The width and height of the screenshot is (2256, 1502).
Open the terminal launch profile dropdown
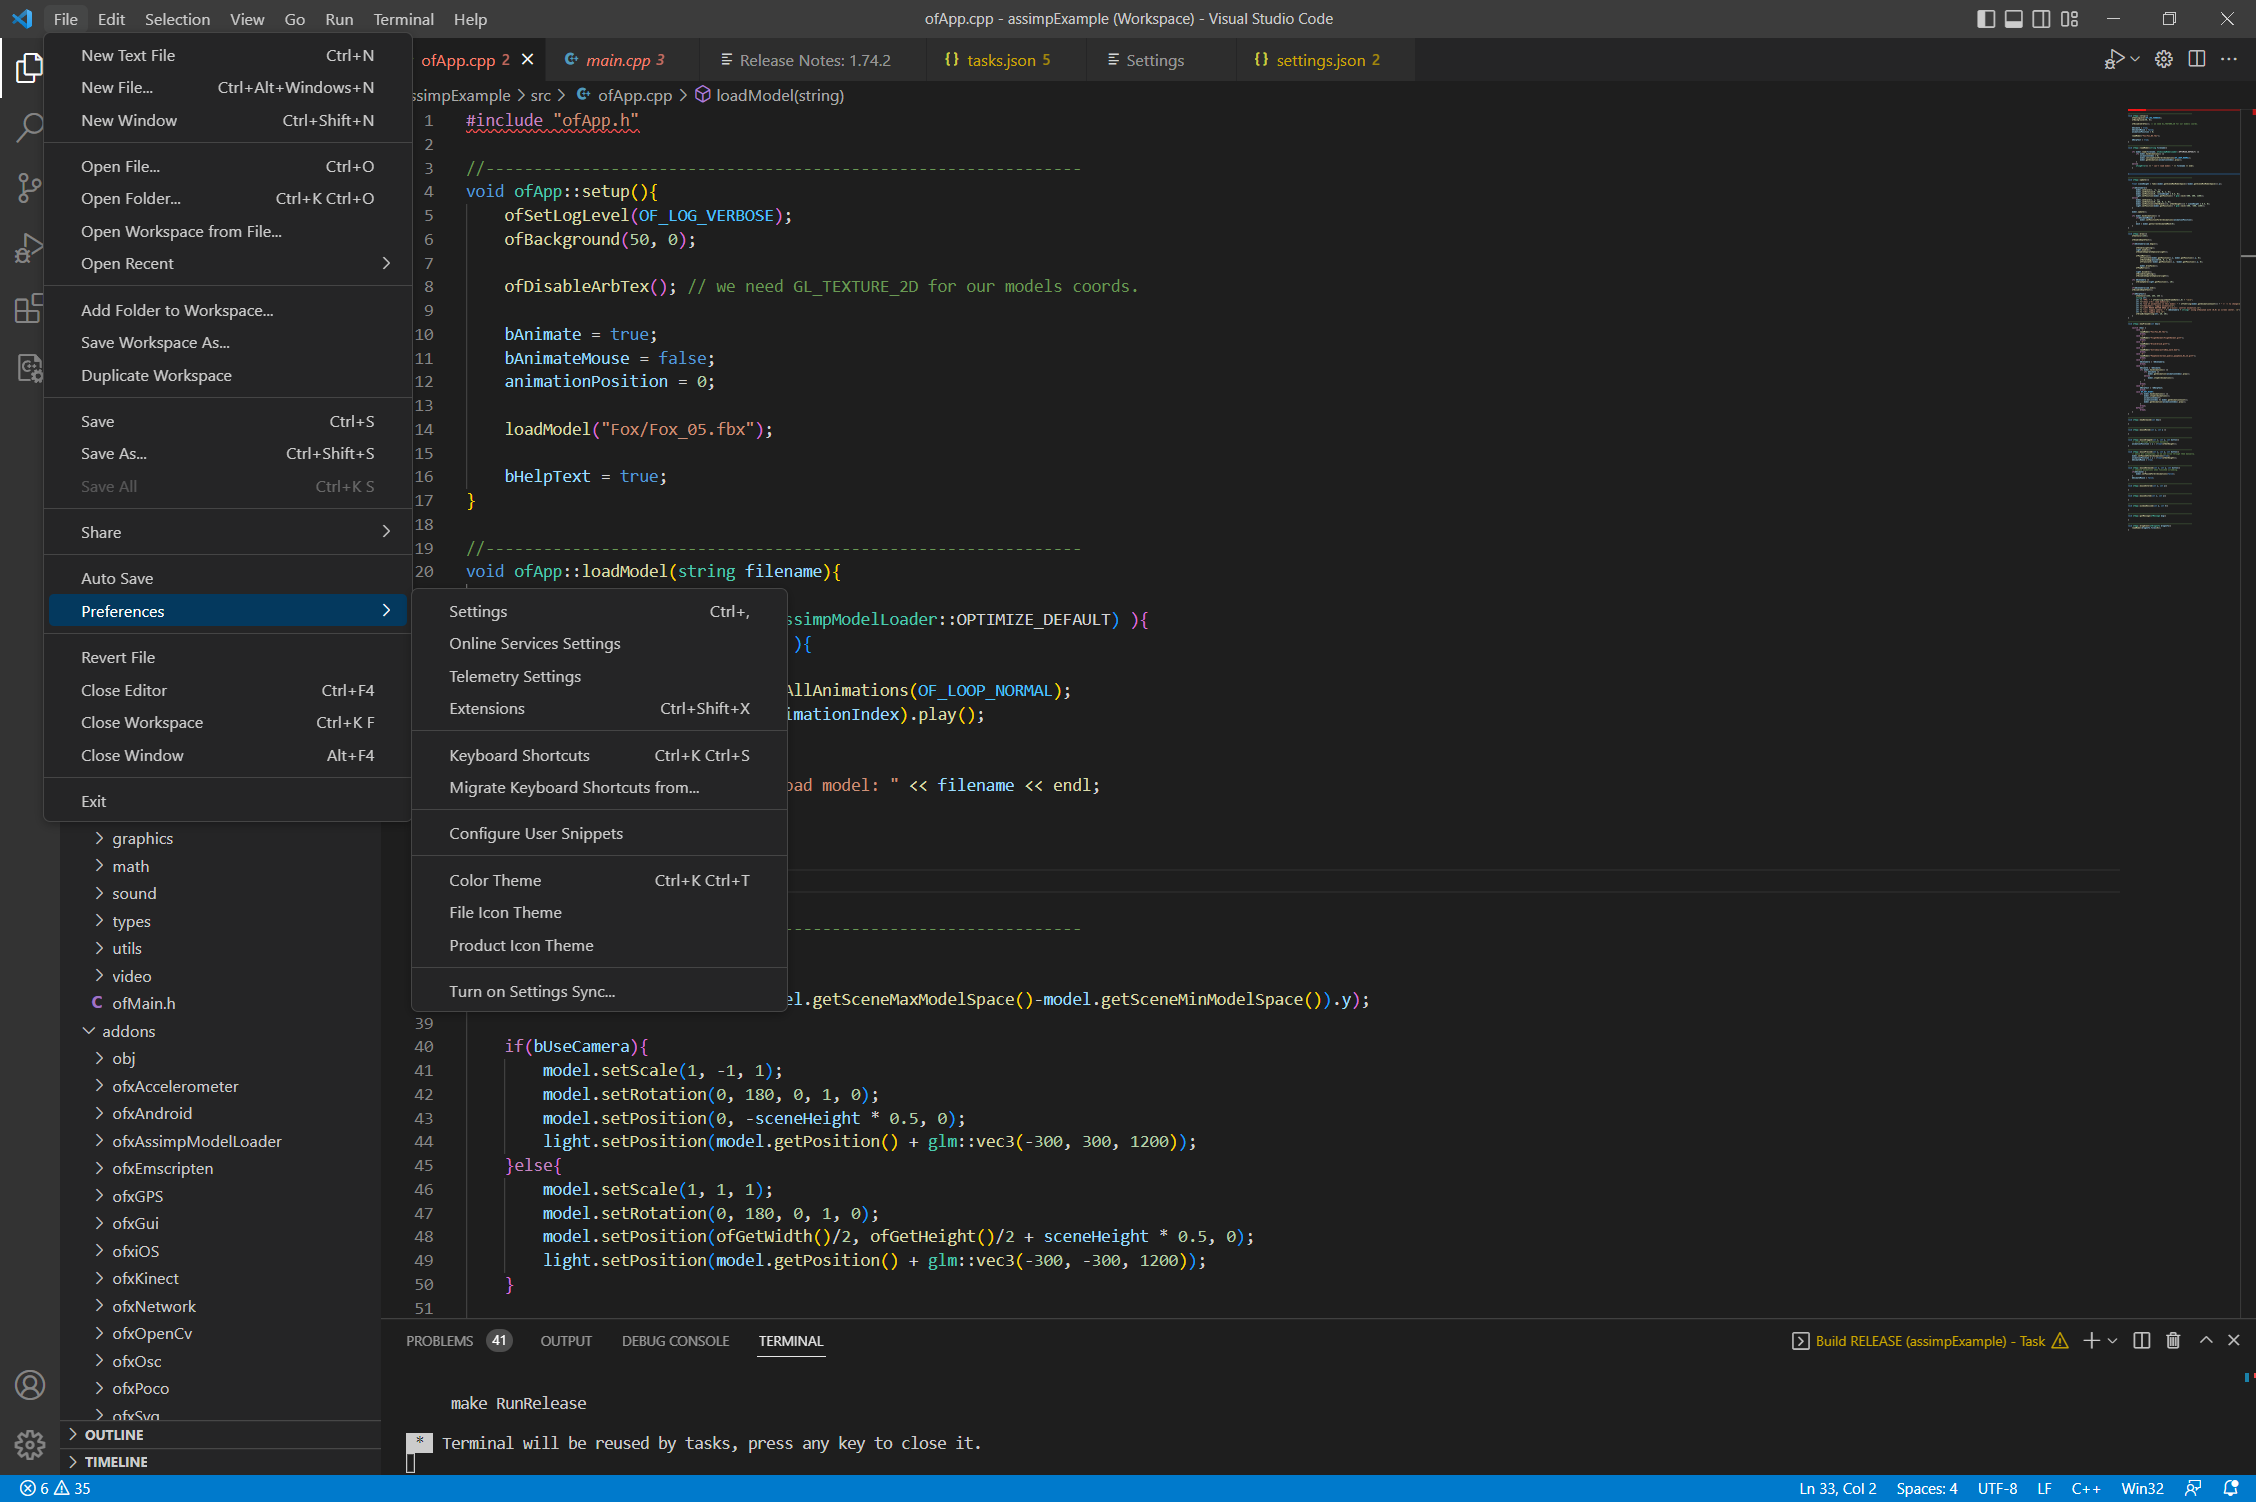(2111, 1340)
